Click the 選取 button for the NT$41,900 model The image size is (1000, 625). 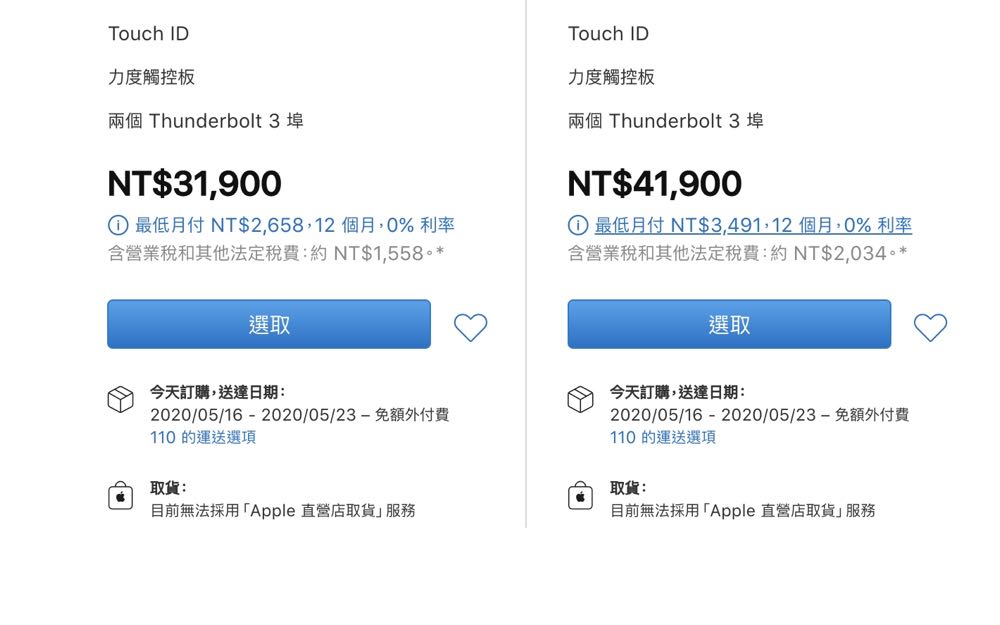click(729, 324)
